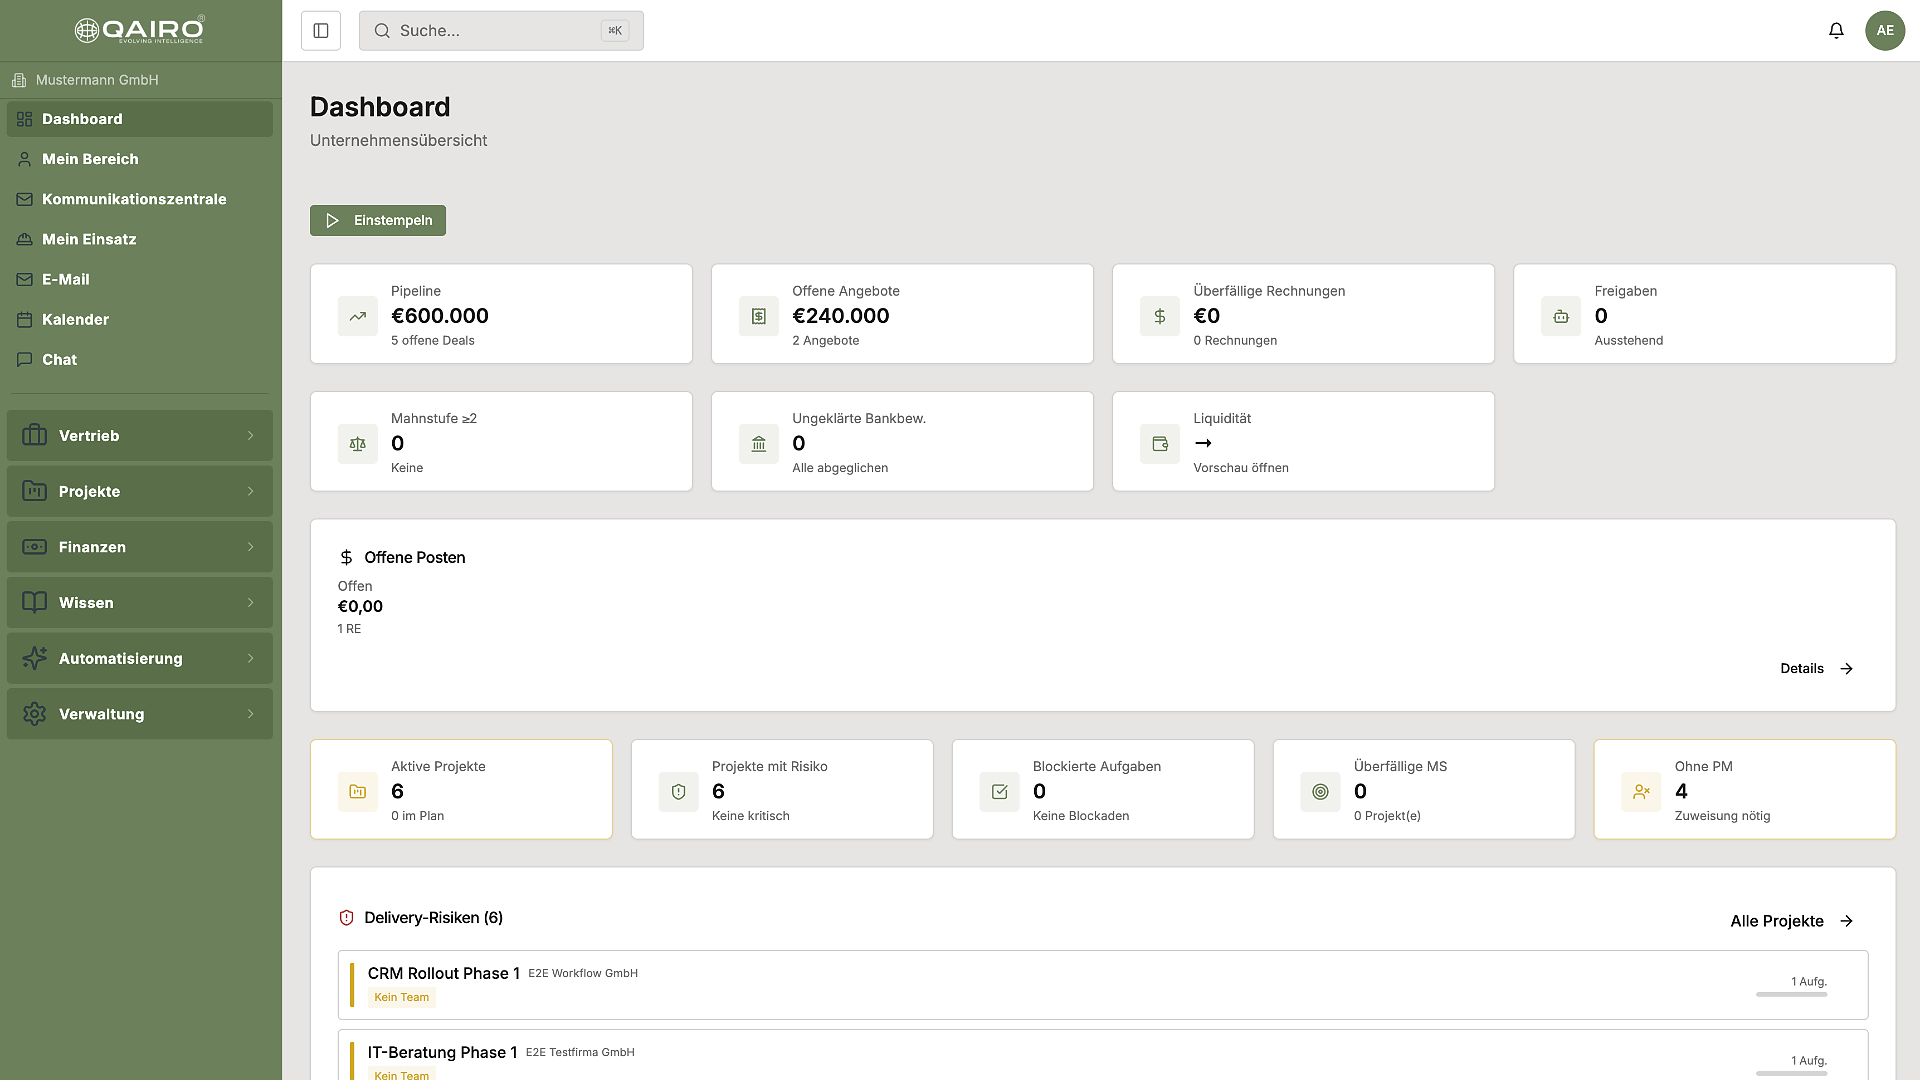Viewport: 1920px width, 1080px height.
Task: Click the bank icon on Ungeklärte Bankbew. card
Action: click(758, 443)
